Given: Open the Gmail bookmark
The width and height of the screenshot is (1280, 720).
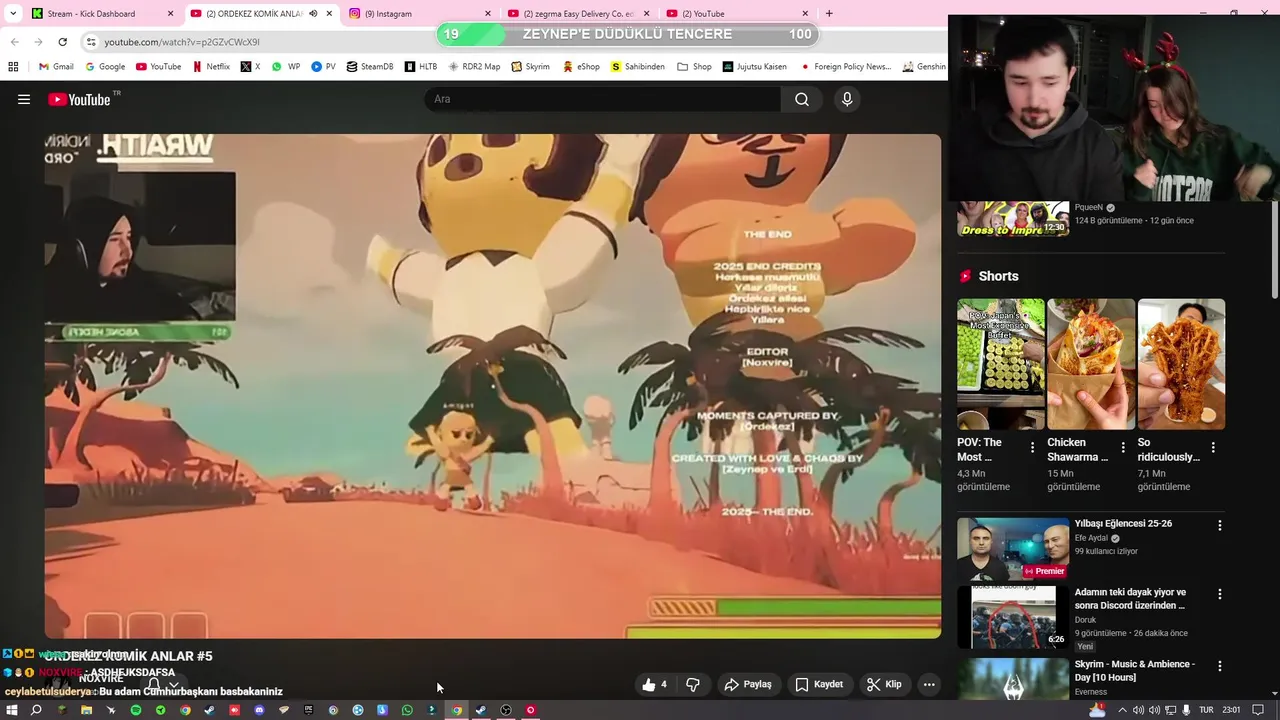Looking at the screenshot, I should (x=56, y=66).
